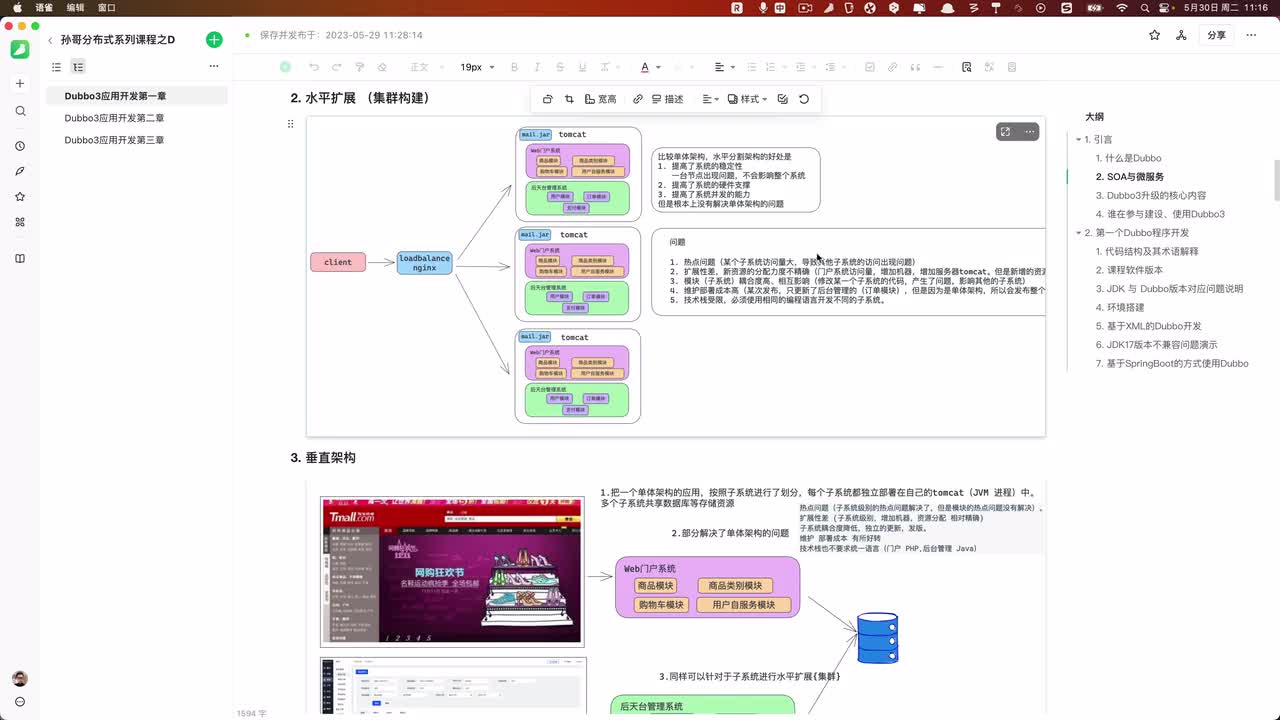Open the 编辑 menu in menu bar
The width and height of the screenshot is (1280, 720).
click(75, 7)
